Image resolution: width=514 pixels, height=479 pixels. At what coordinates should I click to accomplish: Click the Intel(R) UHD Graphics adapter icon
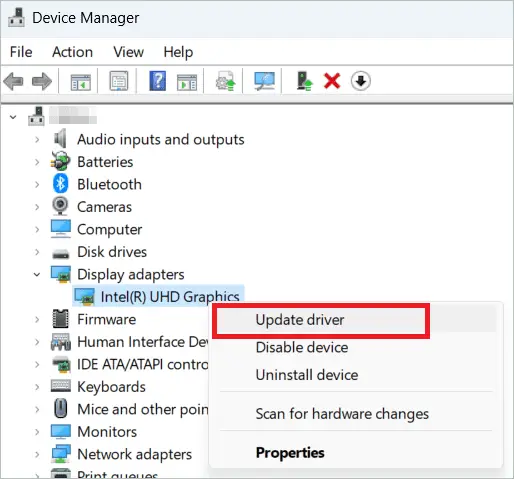[x=84, y=297]
